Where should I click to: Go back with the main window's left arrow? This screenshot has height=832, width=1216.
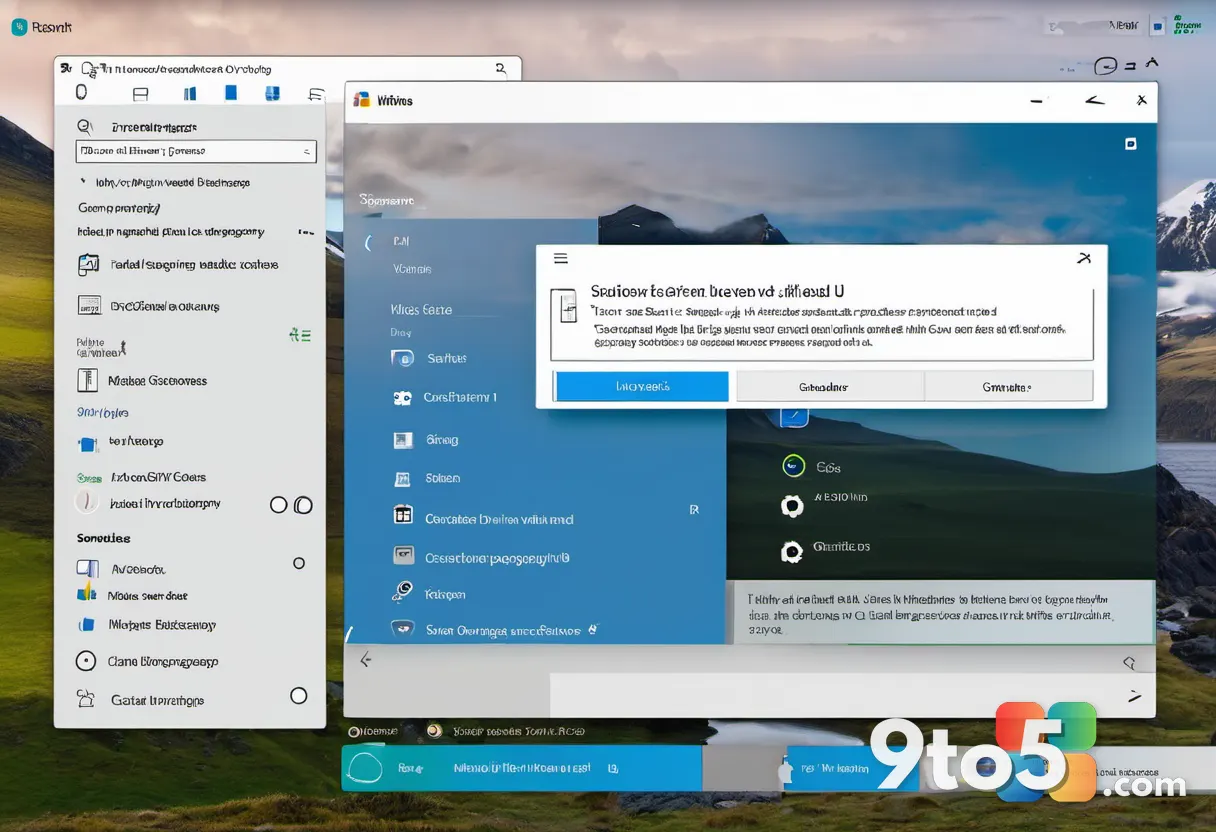pyautogui.click(x=366, y=659)
